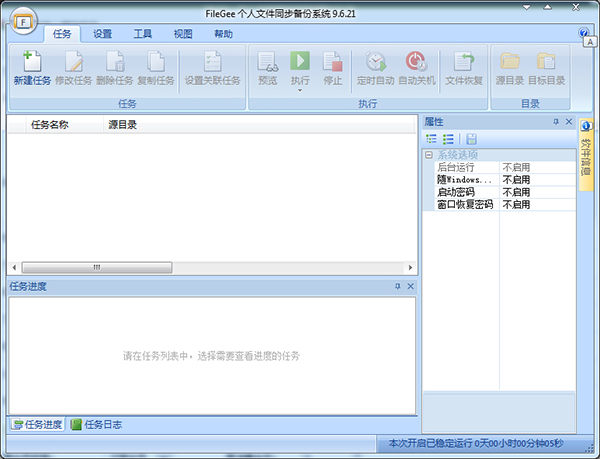Pin the 属性 properties panel

(x=556, y=122)
